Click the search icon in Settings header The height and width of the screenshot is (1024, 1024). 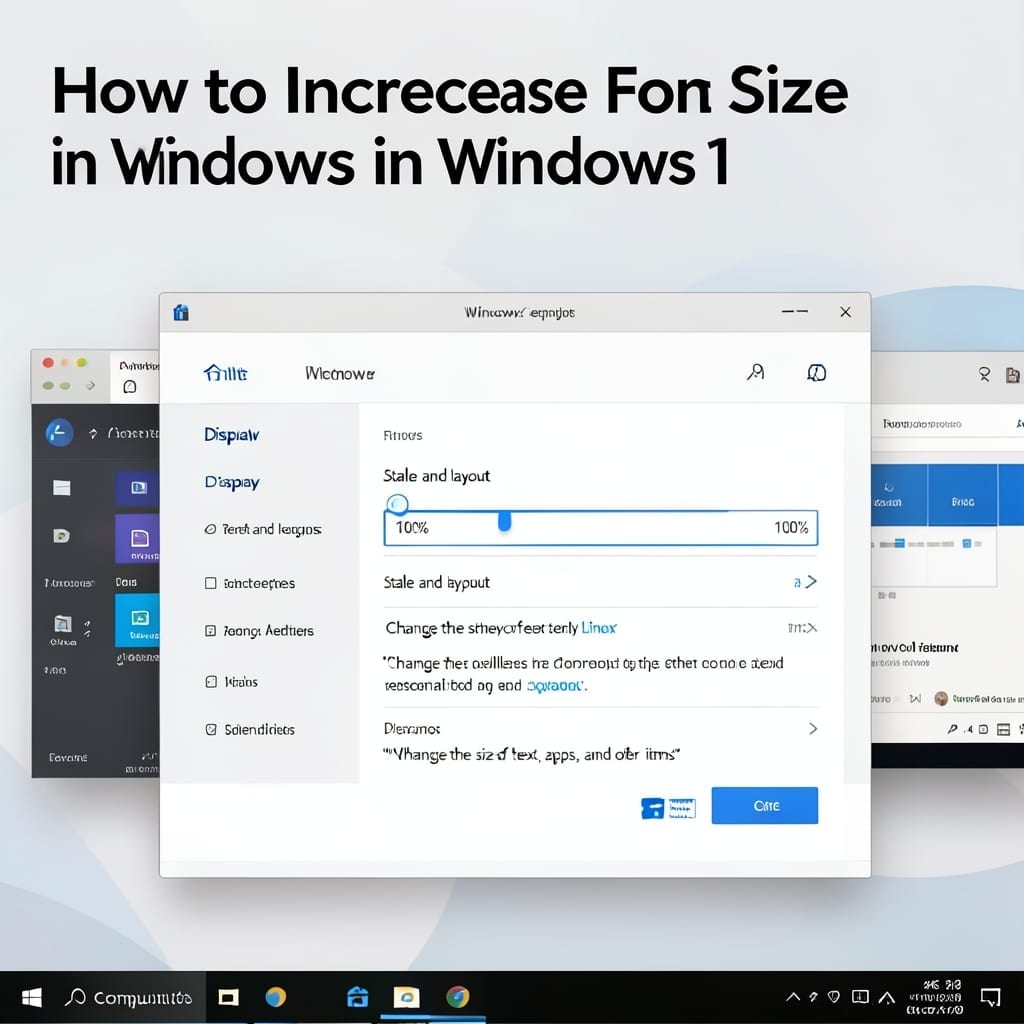(x=756, y=372)
